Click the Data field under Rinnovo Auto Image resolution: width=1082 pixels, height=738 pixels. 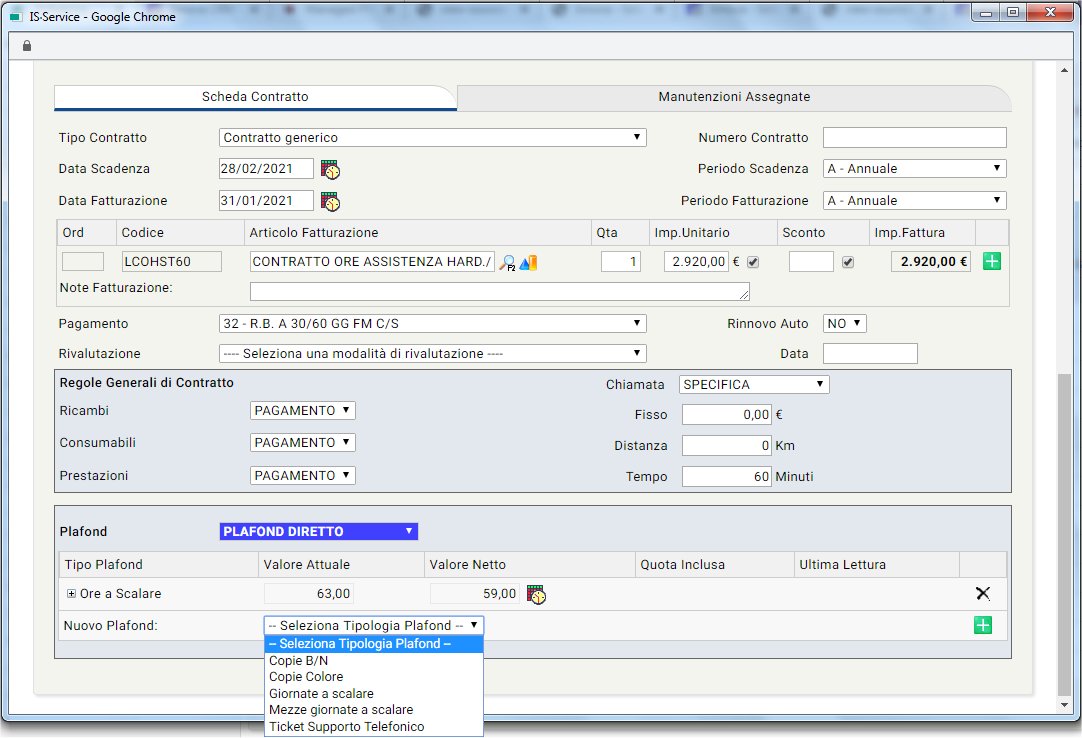870,353
